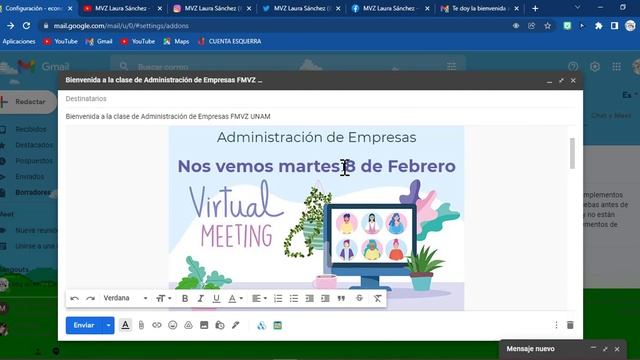Screen dimensions: 640x360
Task: Open the Pospuestos folder
Action: pos(34,161)
